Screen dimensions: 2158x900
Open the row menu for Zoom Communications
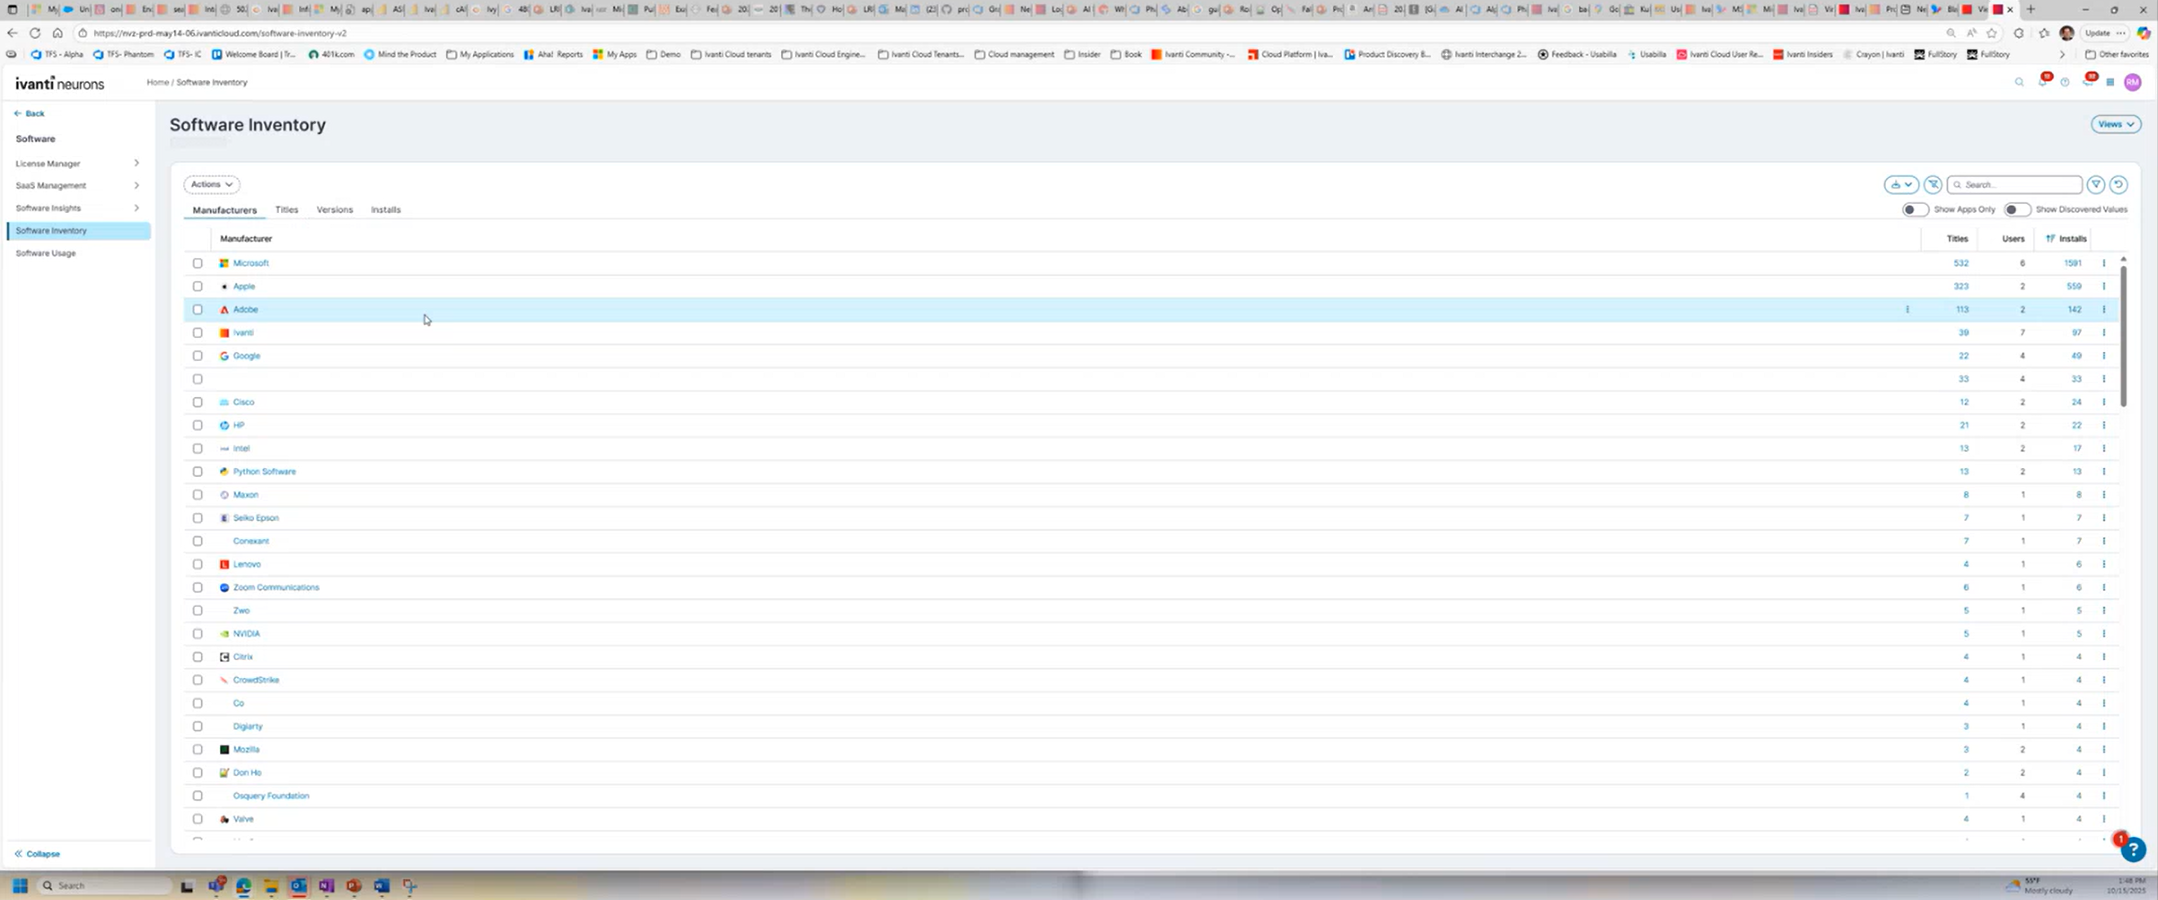coord(2104,587)
